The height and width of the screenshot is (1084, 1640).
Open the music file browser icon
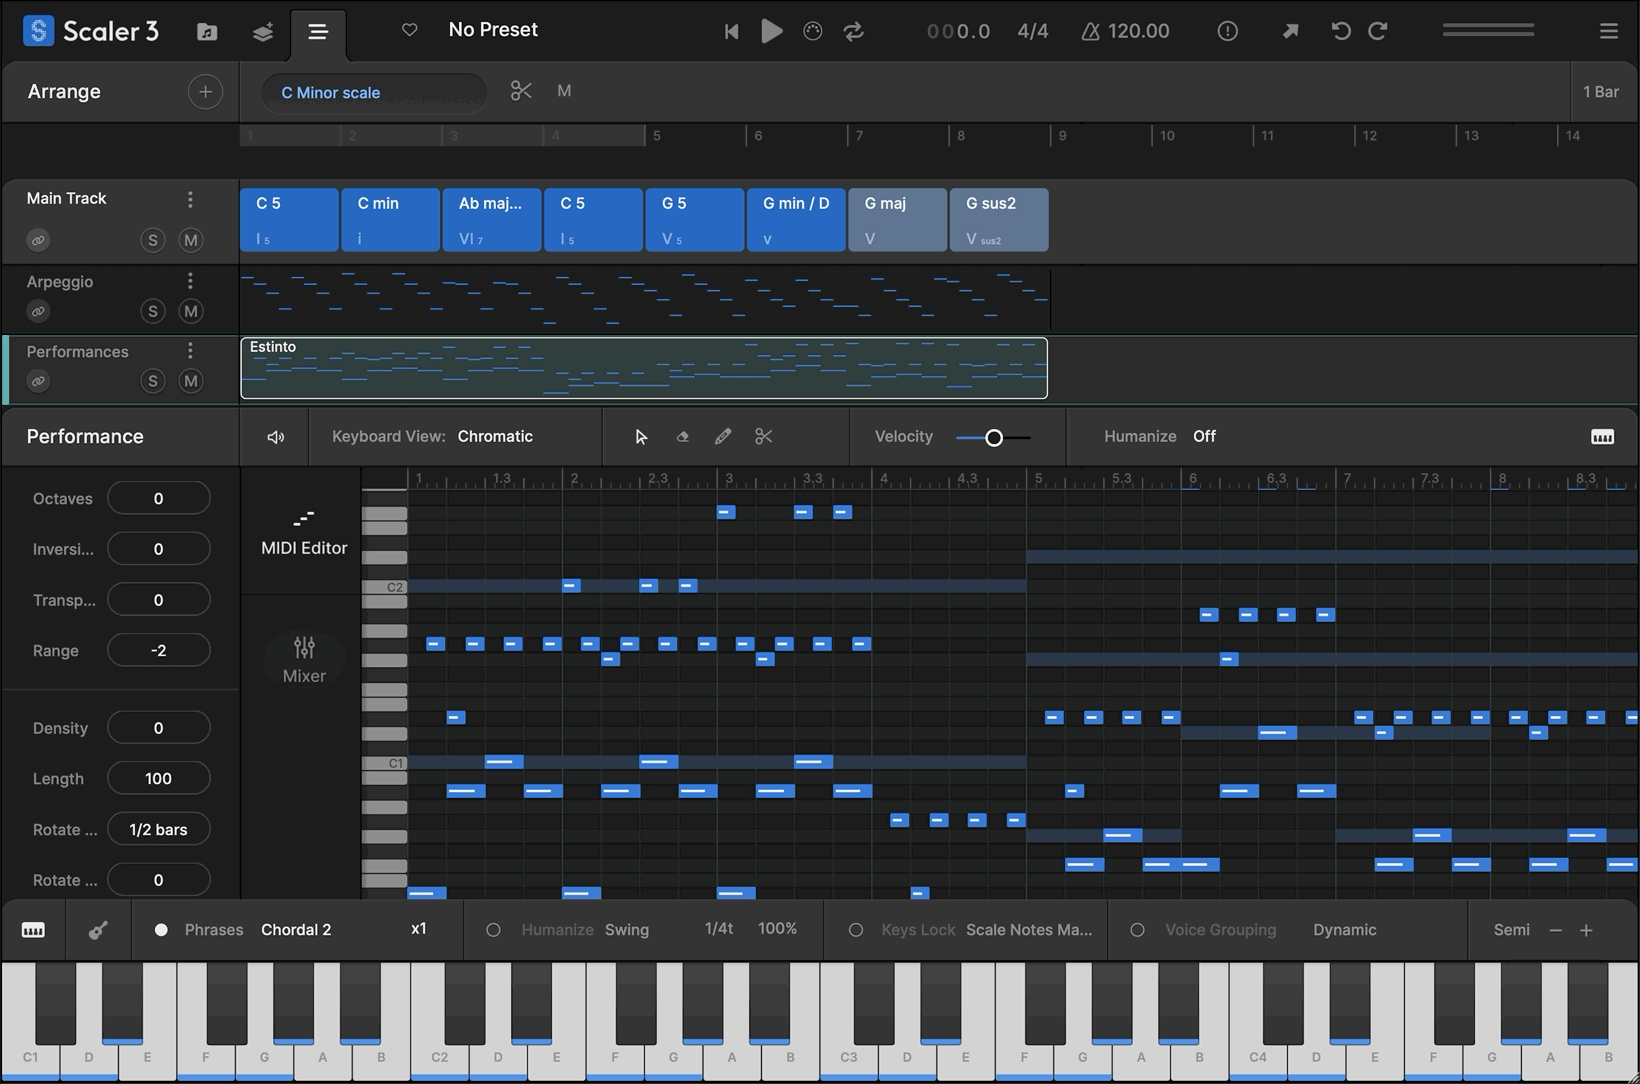point(207,31)
